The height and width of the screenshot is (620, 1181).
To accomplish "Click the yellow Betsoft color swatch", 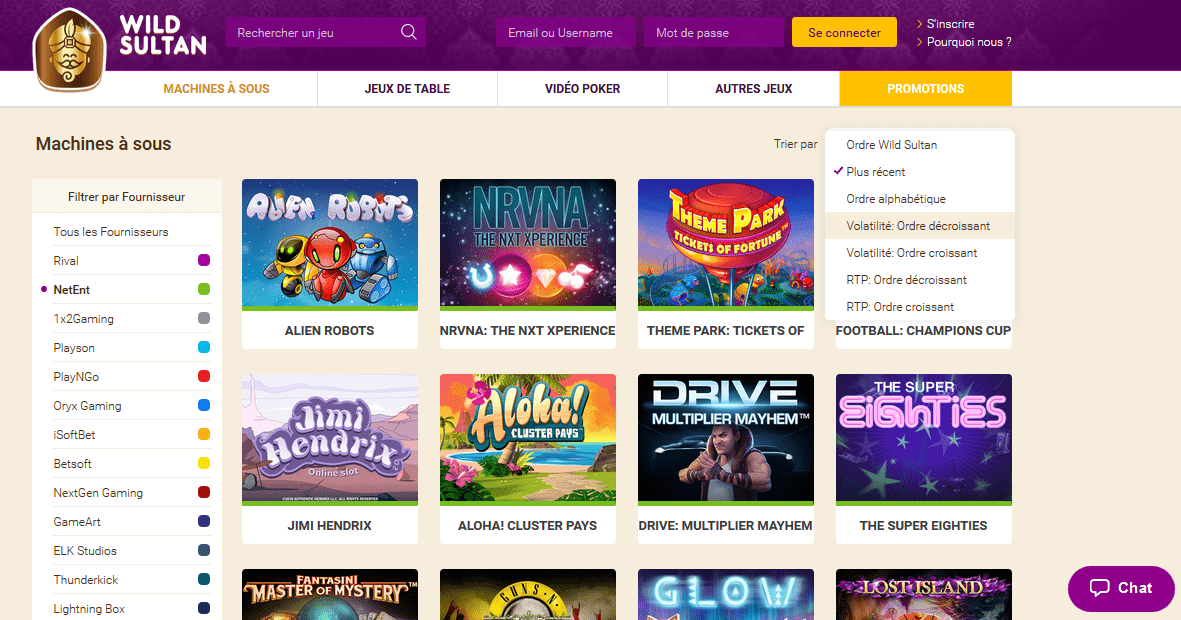I will point(204,464).
